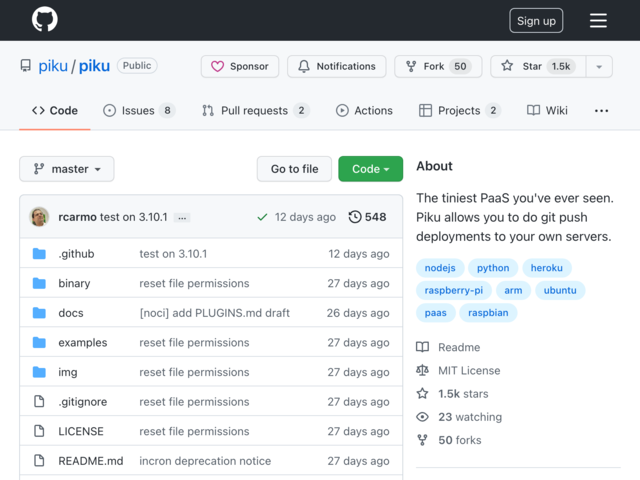Open the Actions tab
The image size is (640, 480).
(x=364, y=111)
